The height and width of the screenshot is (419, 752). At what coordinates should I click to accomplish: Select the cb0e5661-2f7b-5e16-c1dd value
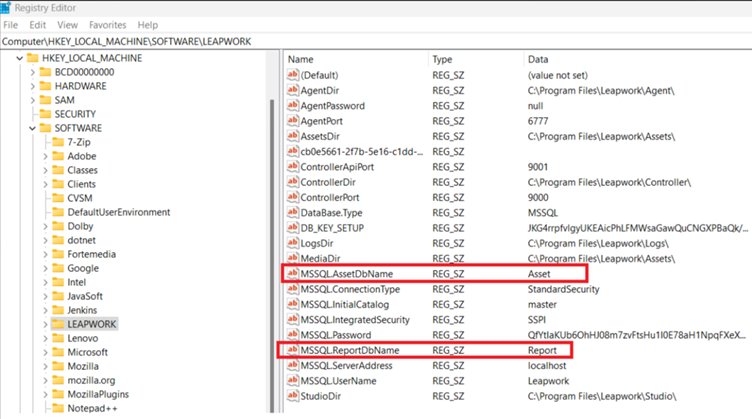pyautogui.click(x=362, y=151)
